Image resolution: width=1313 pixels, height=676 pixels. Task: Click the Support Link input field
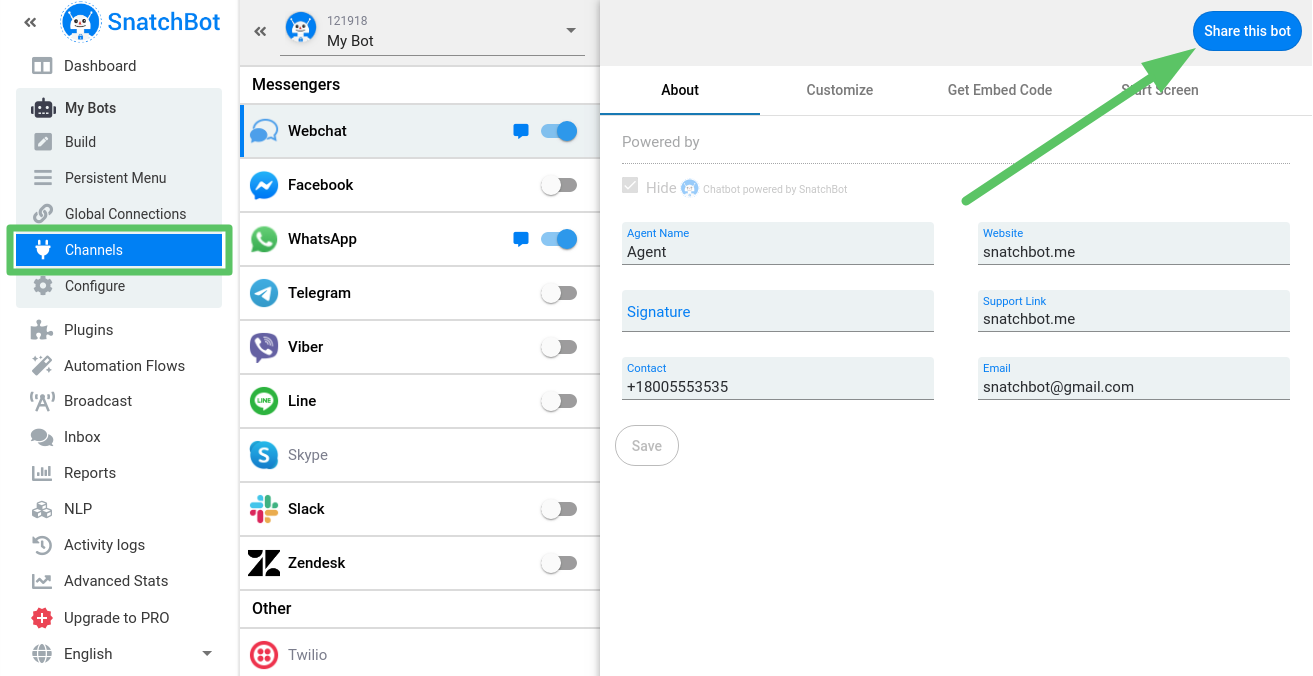point(1136,311)
